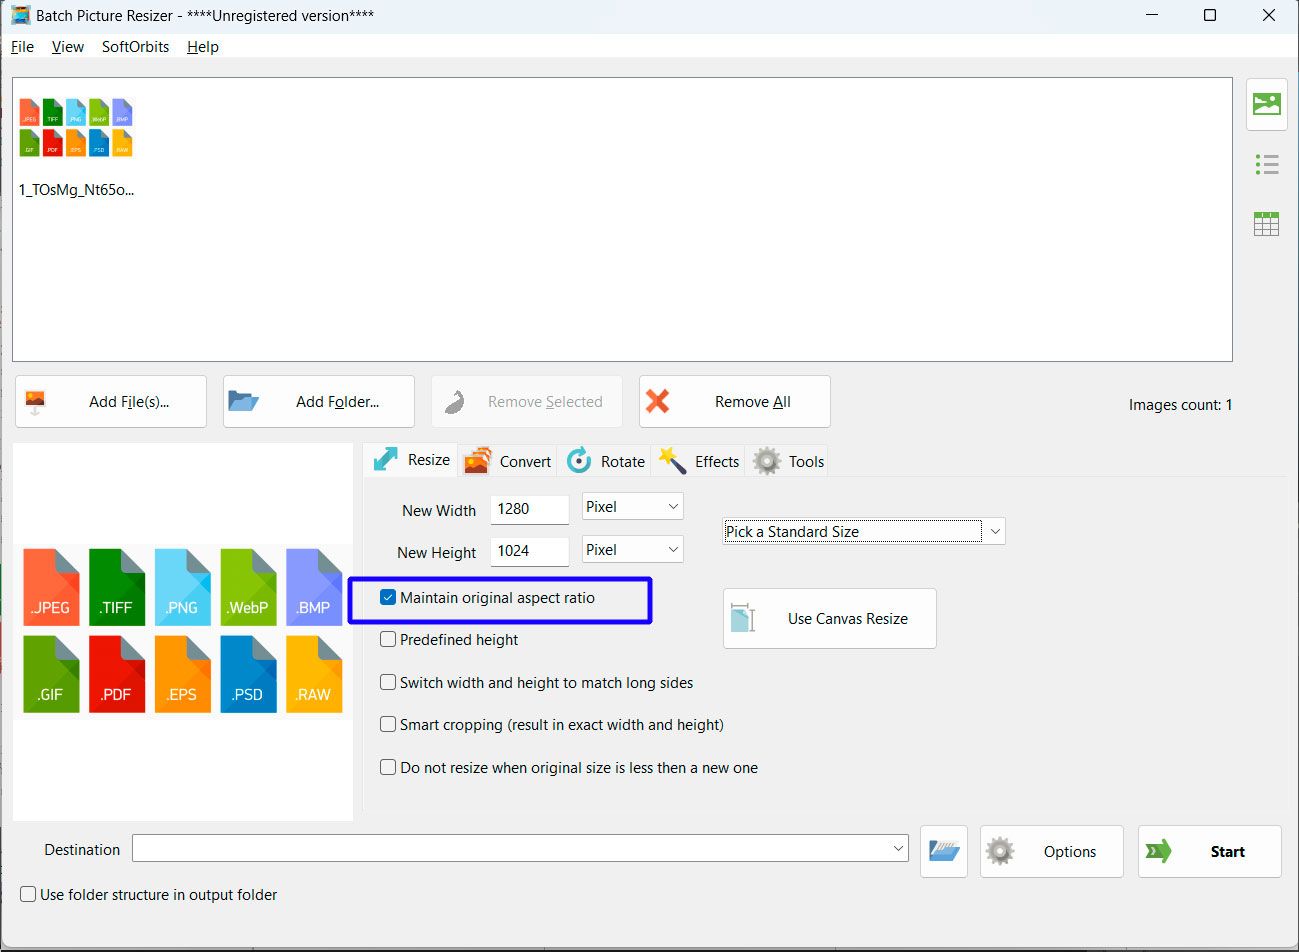Uncheck Maintain original aspect ratio

388,598
